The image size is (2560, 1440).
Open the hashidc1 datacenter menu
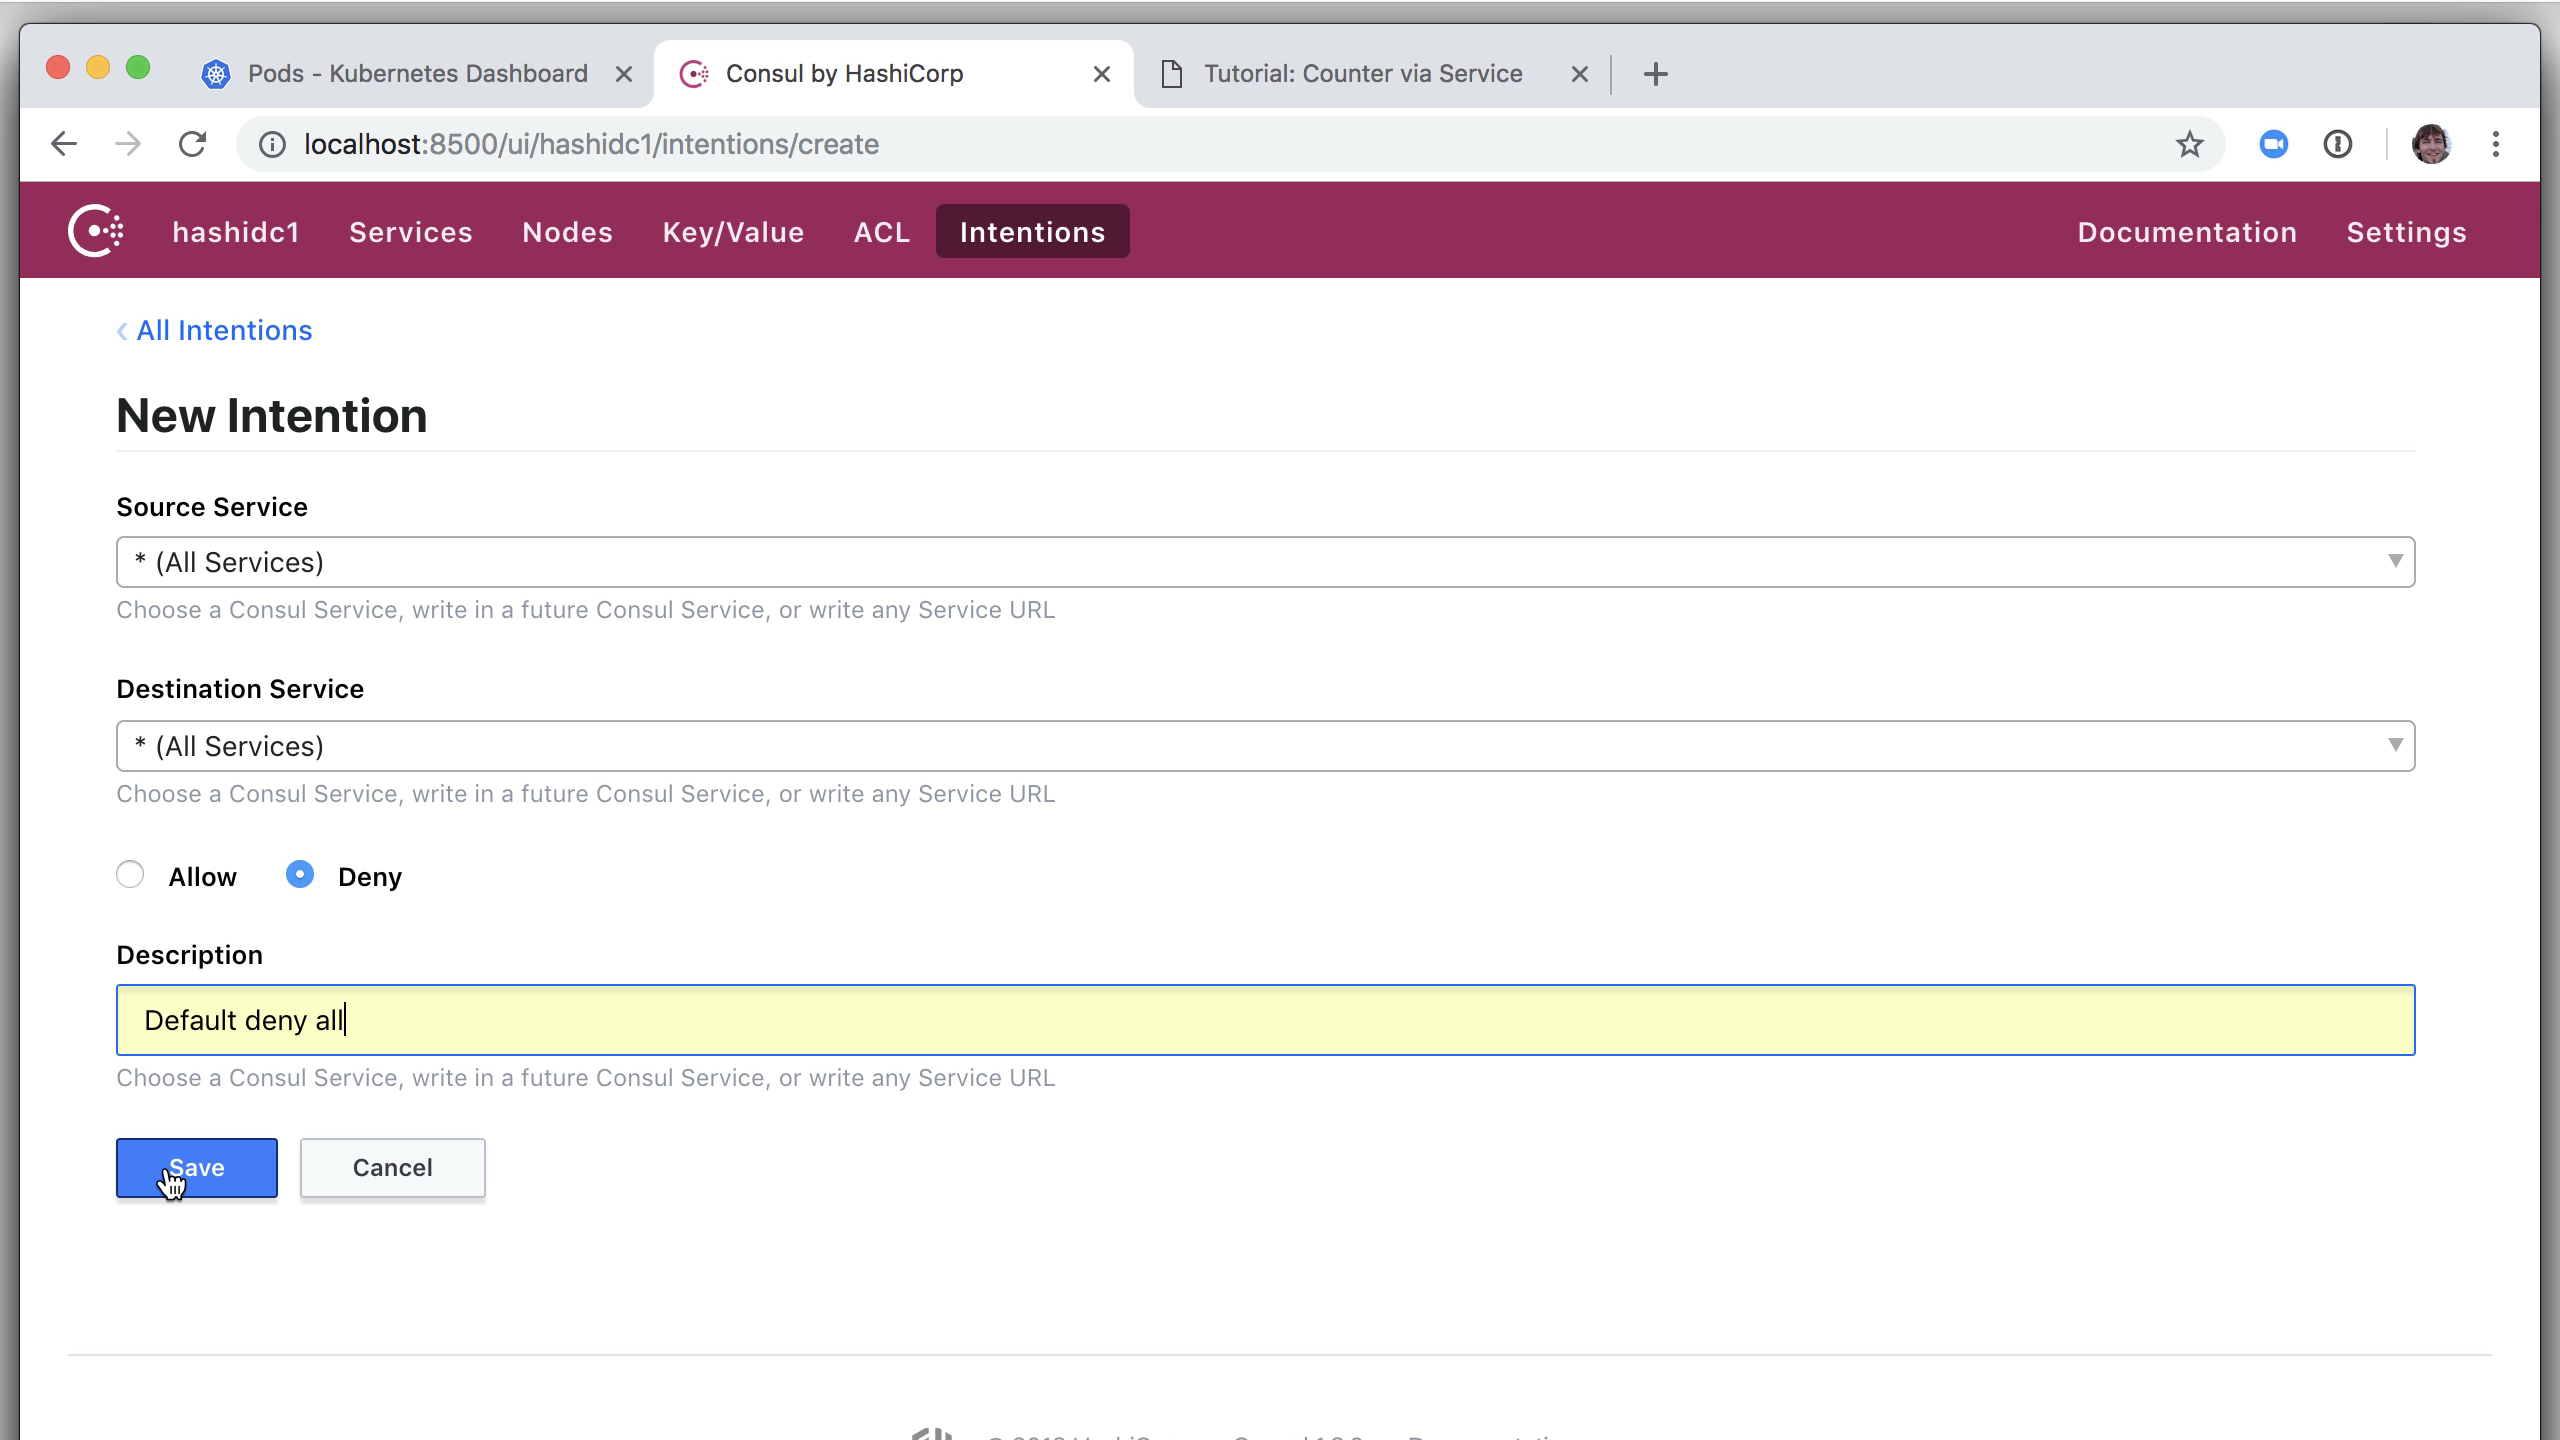click(236, 232)
